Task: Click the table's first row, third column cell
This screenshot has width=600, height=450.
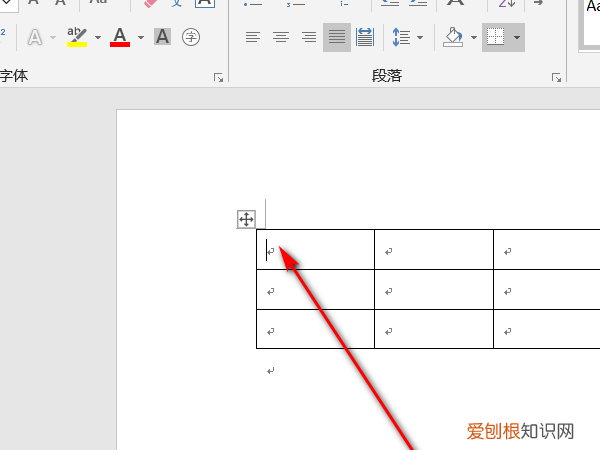Action: pos(547,249)
